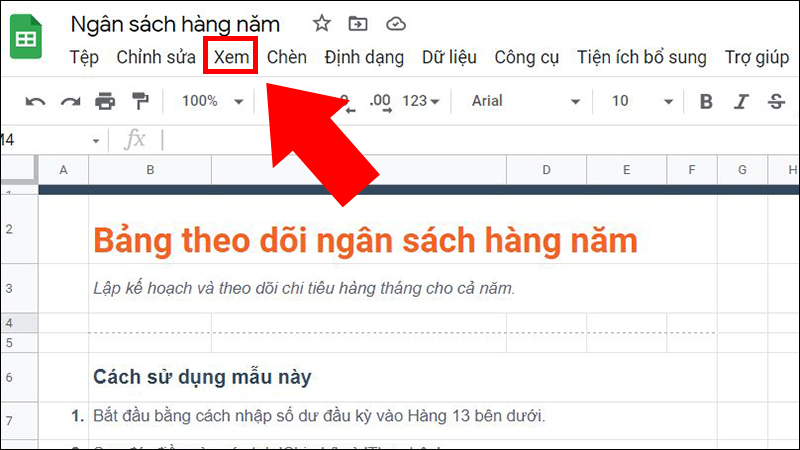Increase decimal places with .00 button
The height and width of the screenshot is (450, 800).
point(381,102)
